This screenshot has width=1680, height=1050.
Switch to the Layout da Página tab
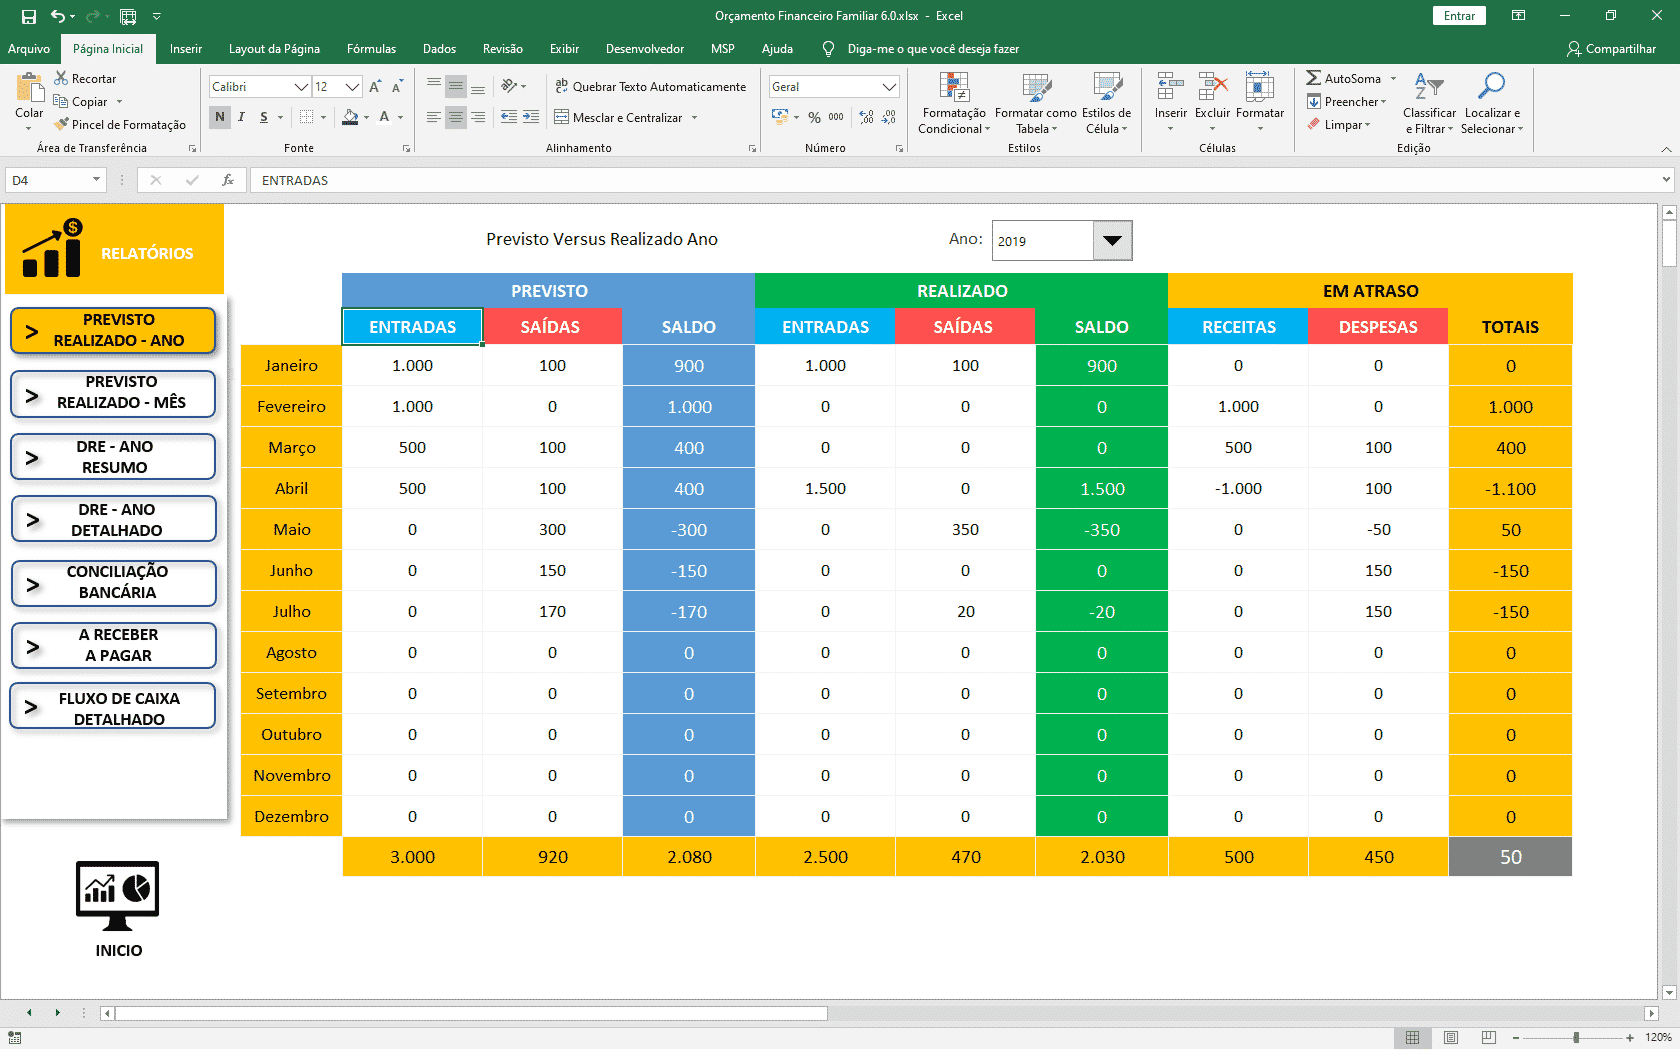274,48
